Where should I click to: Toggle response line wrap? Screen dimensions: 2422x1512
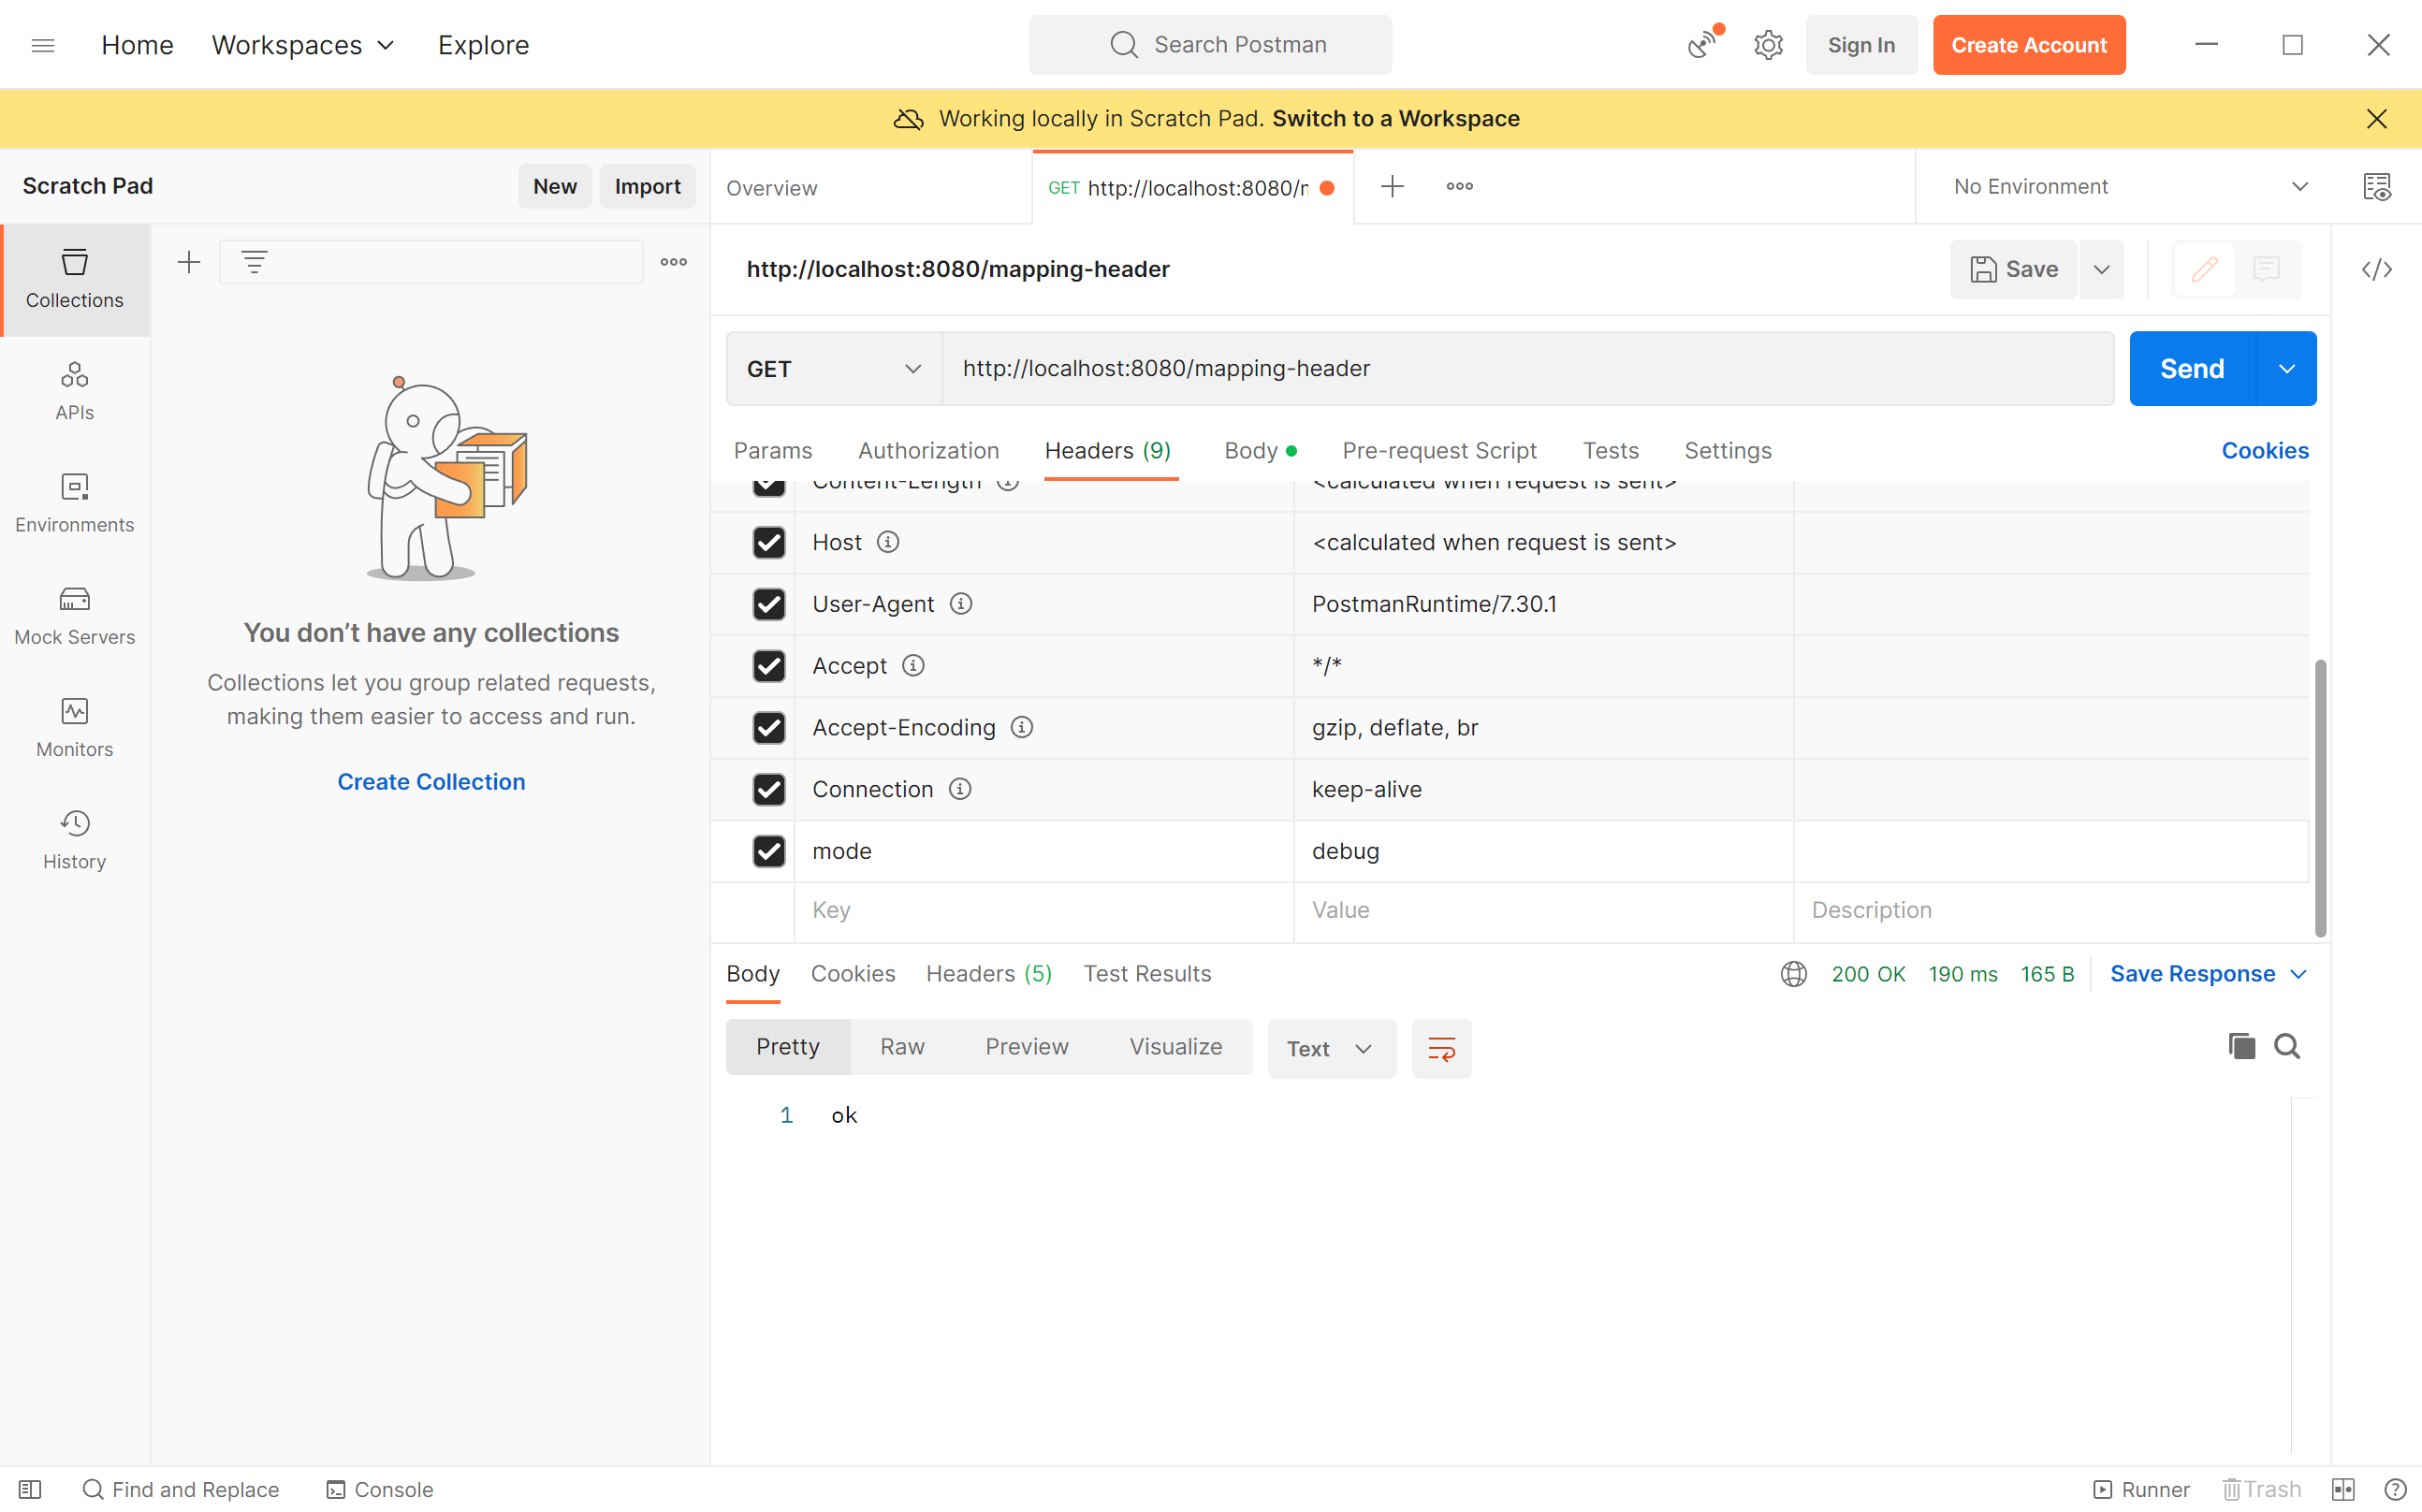1441,1048
